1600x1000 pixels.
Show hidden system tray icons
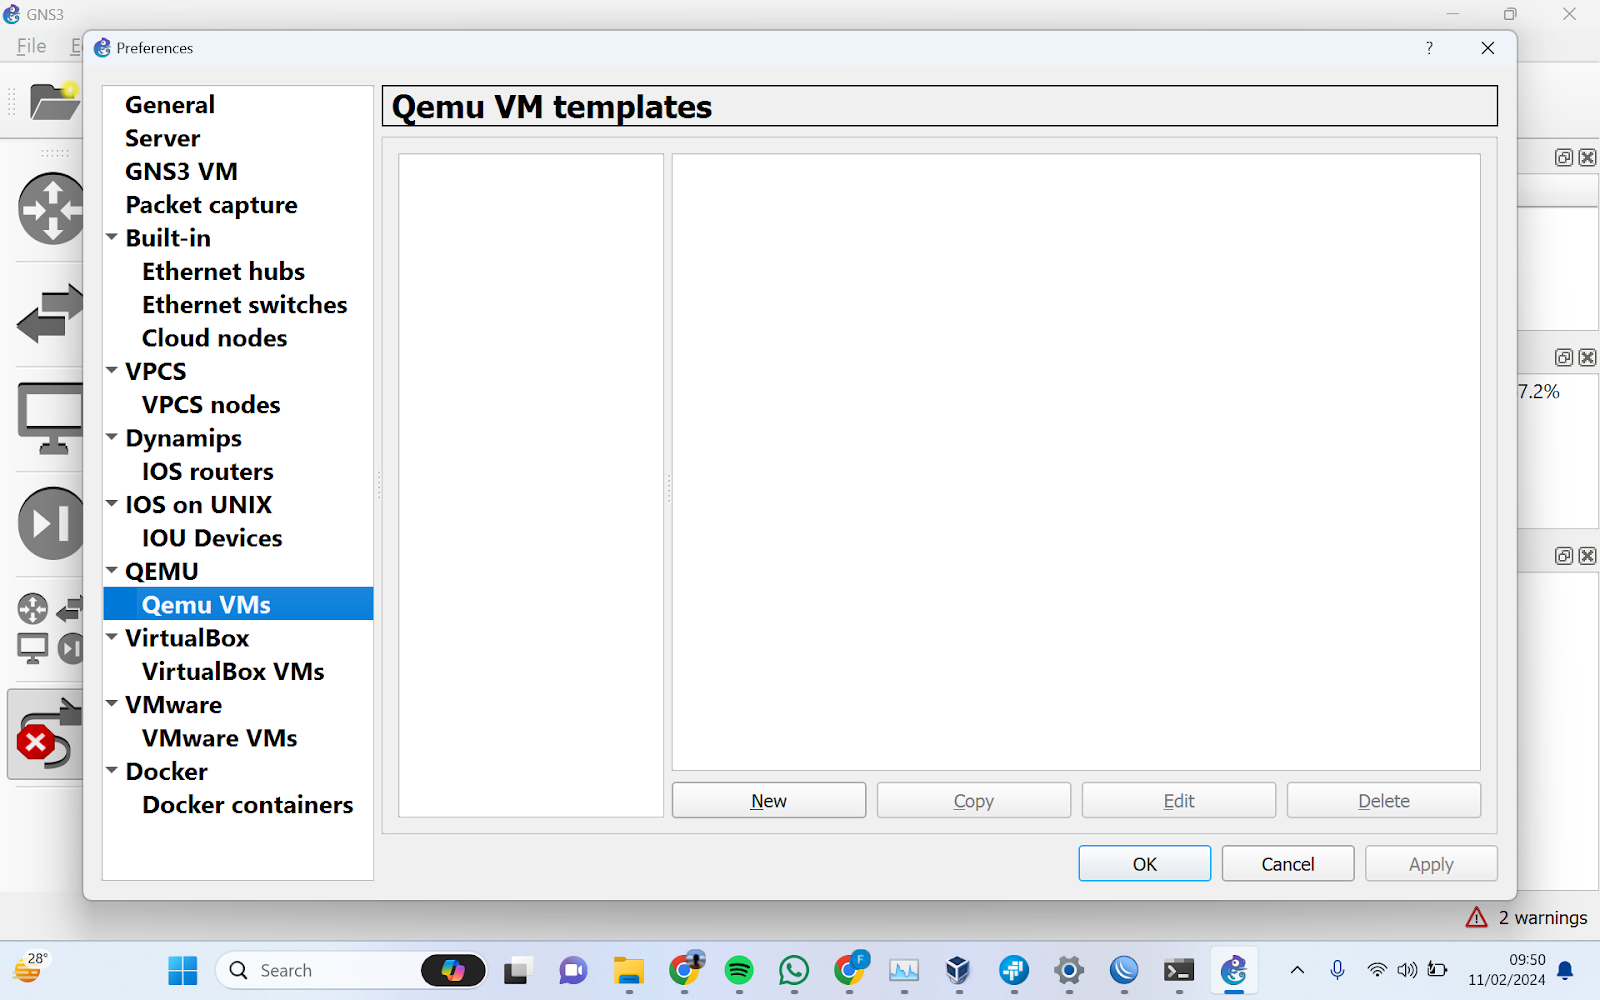(x=1297, y=970)
